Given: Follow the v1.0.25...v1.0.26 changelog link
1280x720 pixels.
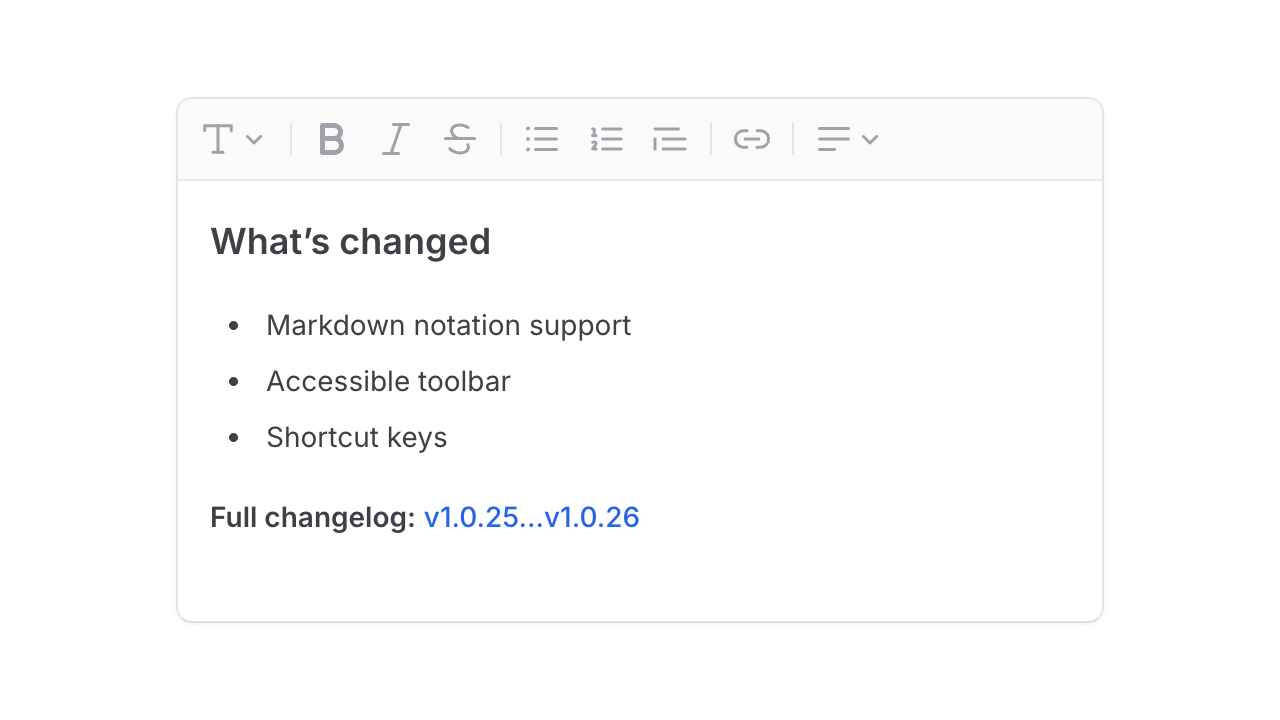Looking at the screenshot, I should point(532,517).
